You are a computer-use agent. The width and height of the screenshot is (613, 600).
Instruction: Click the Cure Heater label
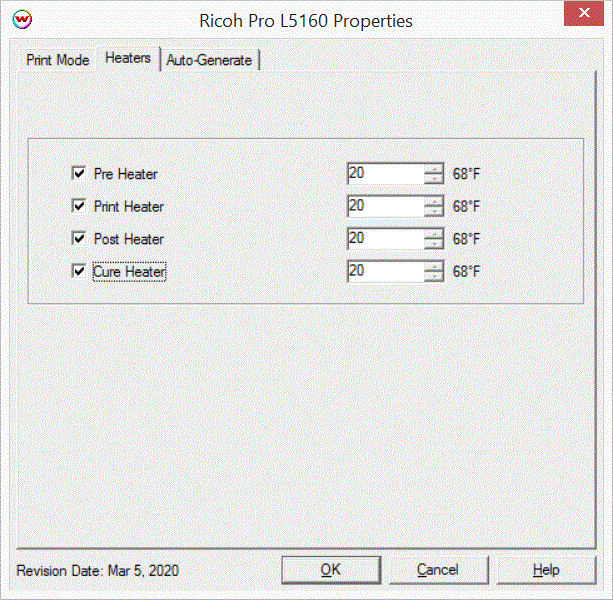click(x=129, y=271)
